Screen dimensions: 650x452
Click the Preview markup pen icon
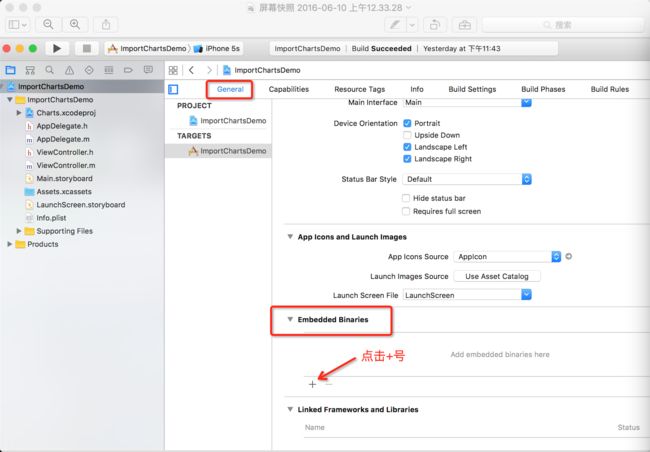395,25
